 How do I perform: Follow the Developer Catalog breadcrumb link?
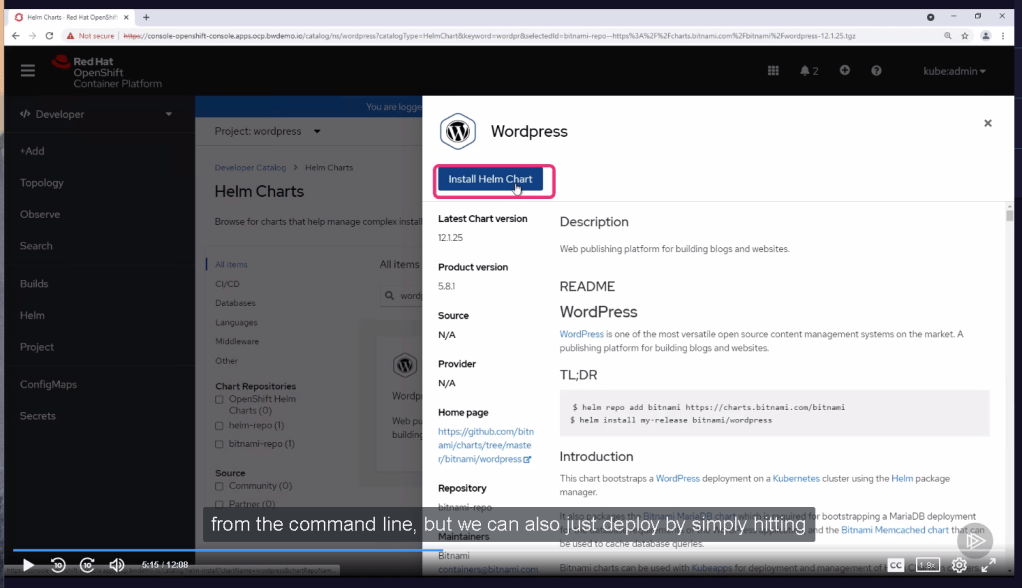point(250,168)
